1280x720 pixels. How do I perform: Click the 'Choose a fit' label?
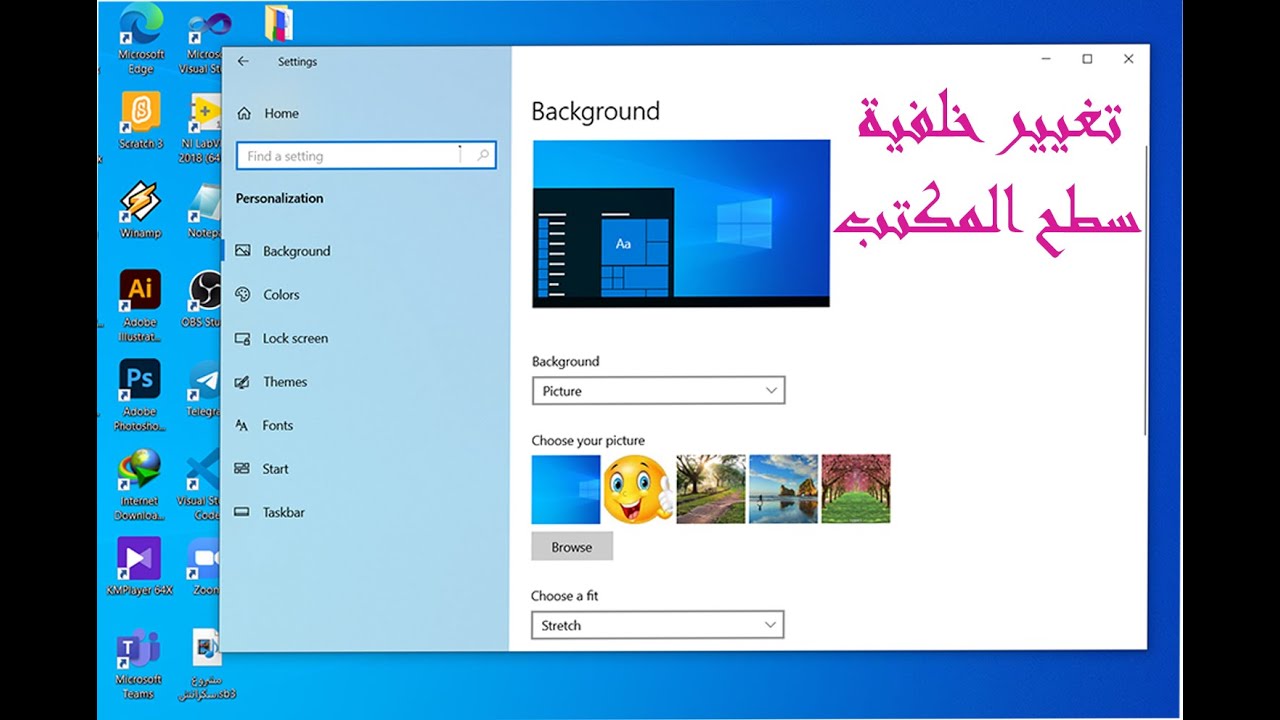[x=565, y=595]
